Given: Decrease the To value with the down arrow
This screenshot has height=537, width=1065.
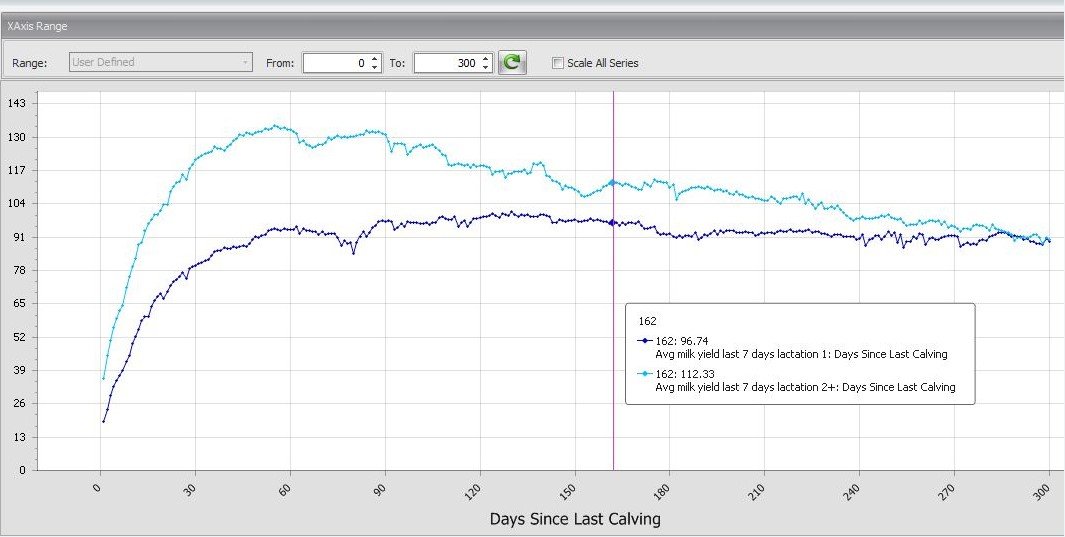Looking at the screenshot, I should 485,67.
